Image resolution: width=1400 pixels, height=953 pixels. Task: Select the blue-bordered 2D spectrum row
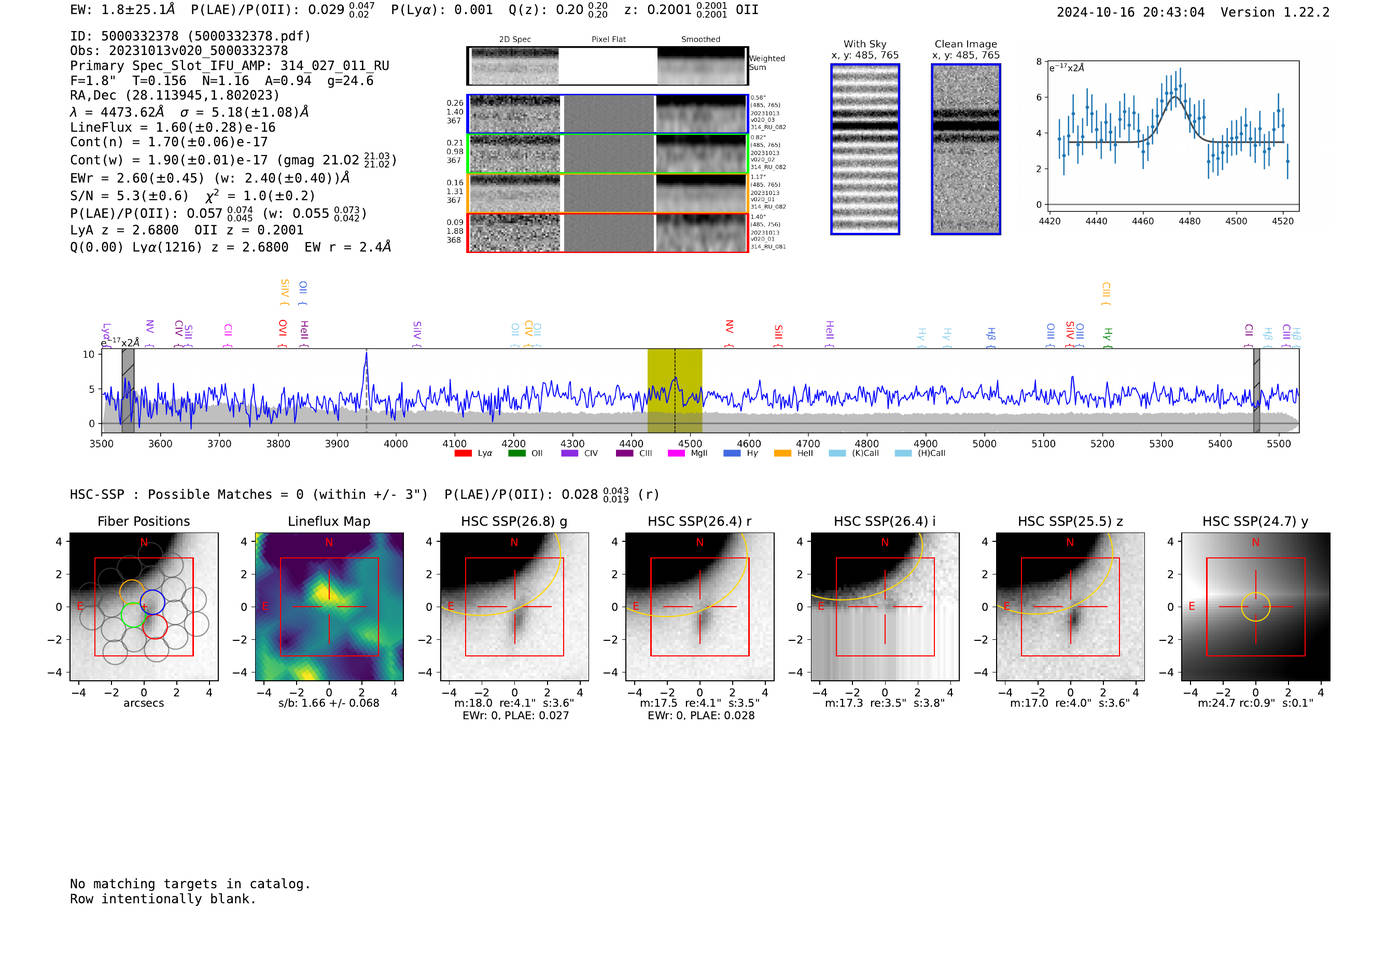[607, 114]
